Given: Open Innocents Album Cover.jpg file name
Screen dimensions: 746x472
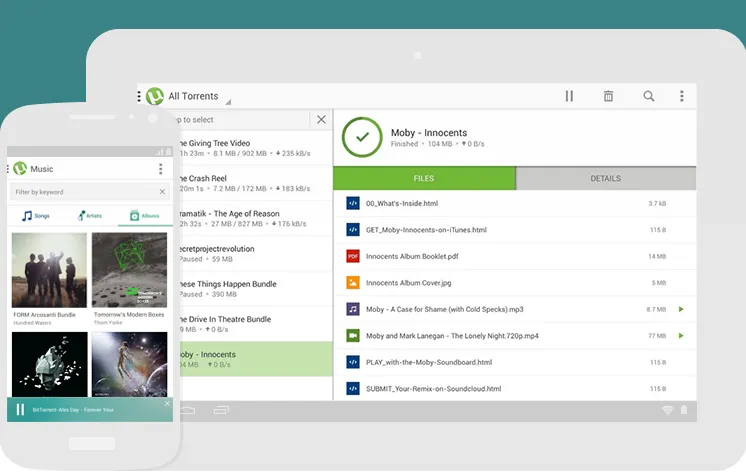Looking at the screenshot, I should (408, 283).
